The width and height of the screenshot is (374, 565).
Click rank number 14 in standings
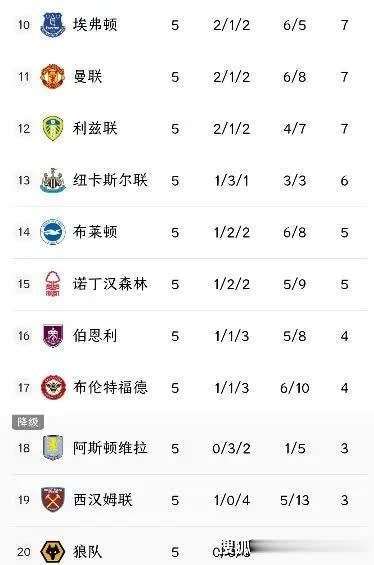click(24, 232)
